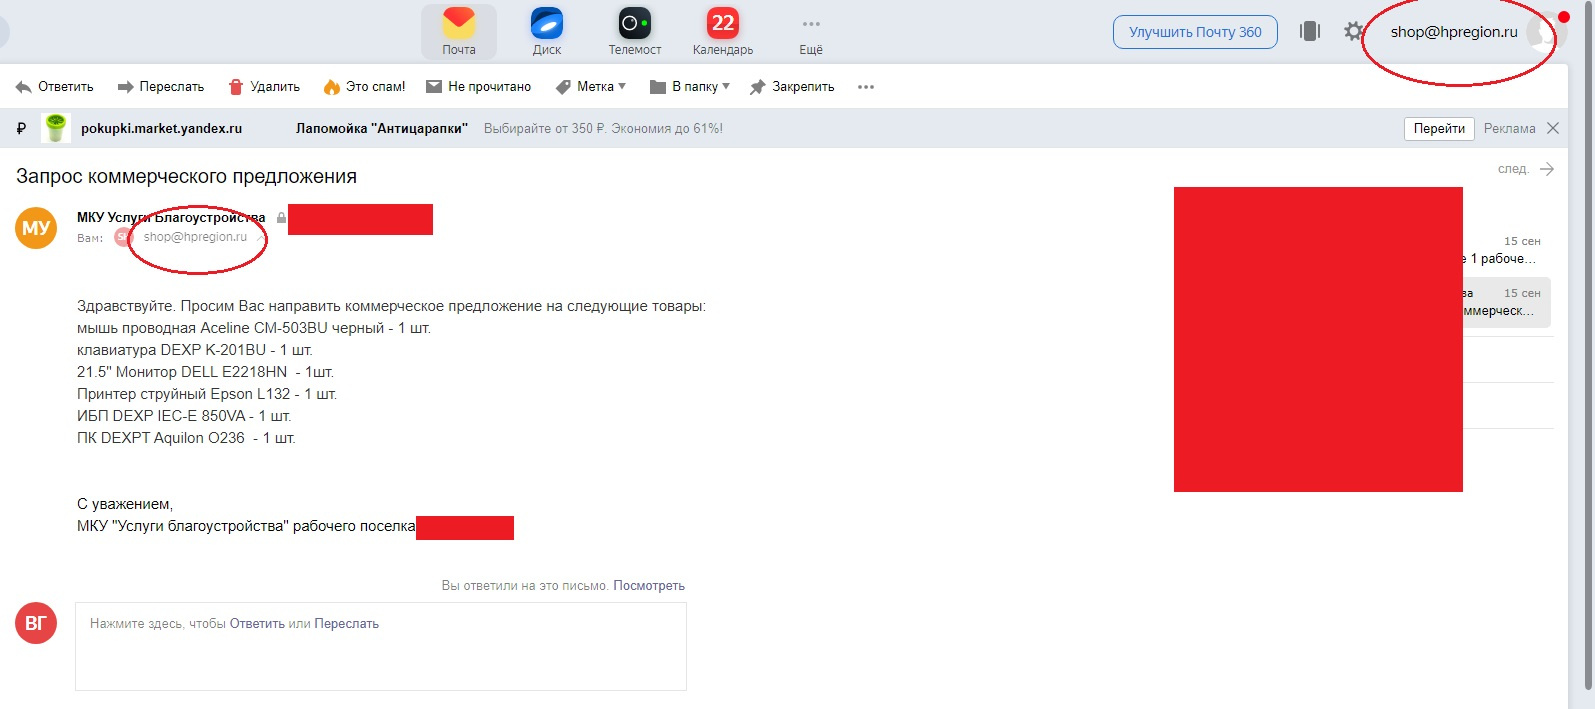Viewport: 1595px width, 709px height.
Task: Open the Диск cloud storage icon
Action: tap(547, 32)
